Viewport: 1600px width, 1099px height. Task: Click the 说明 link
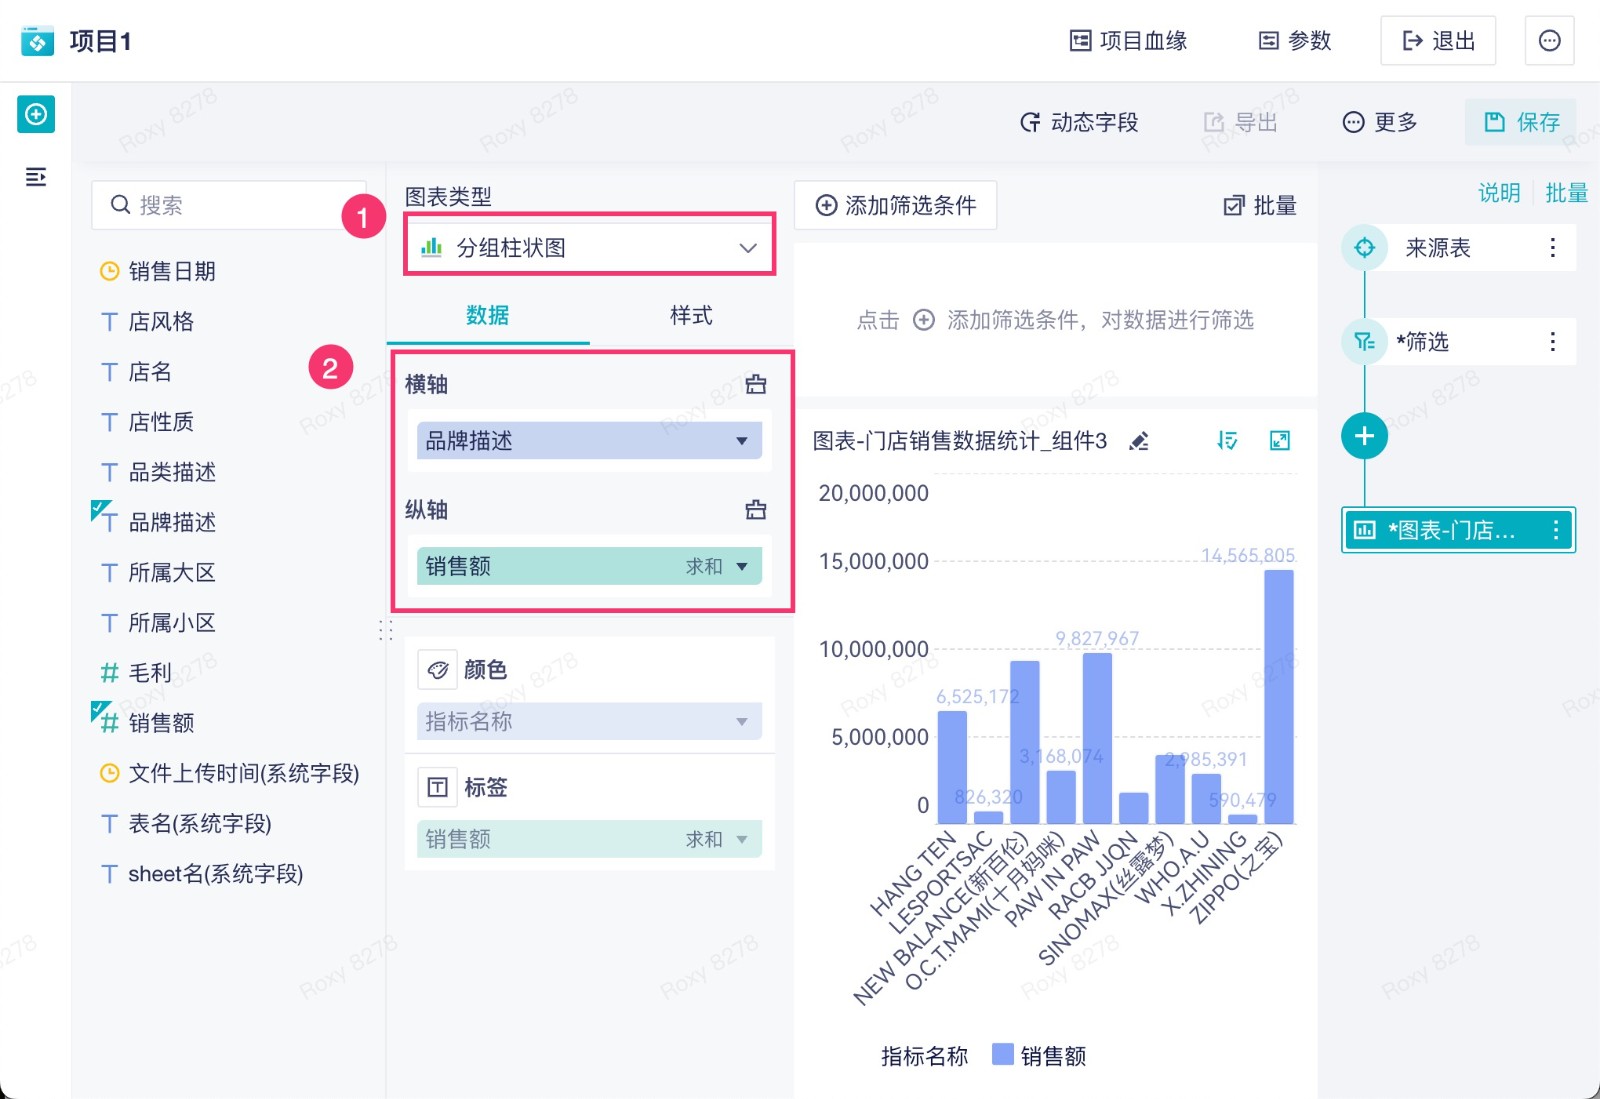[x=1499, y=193]
